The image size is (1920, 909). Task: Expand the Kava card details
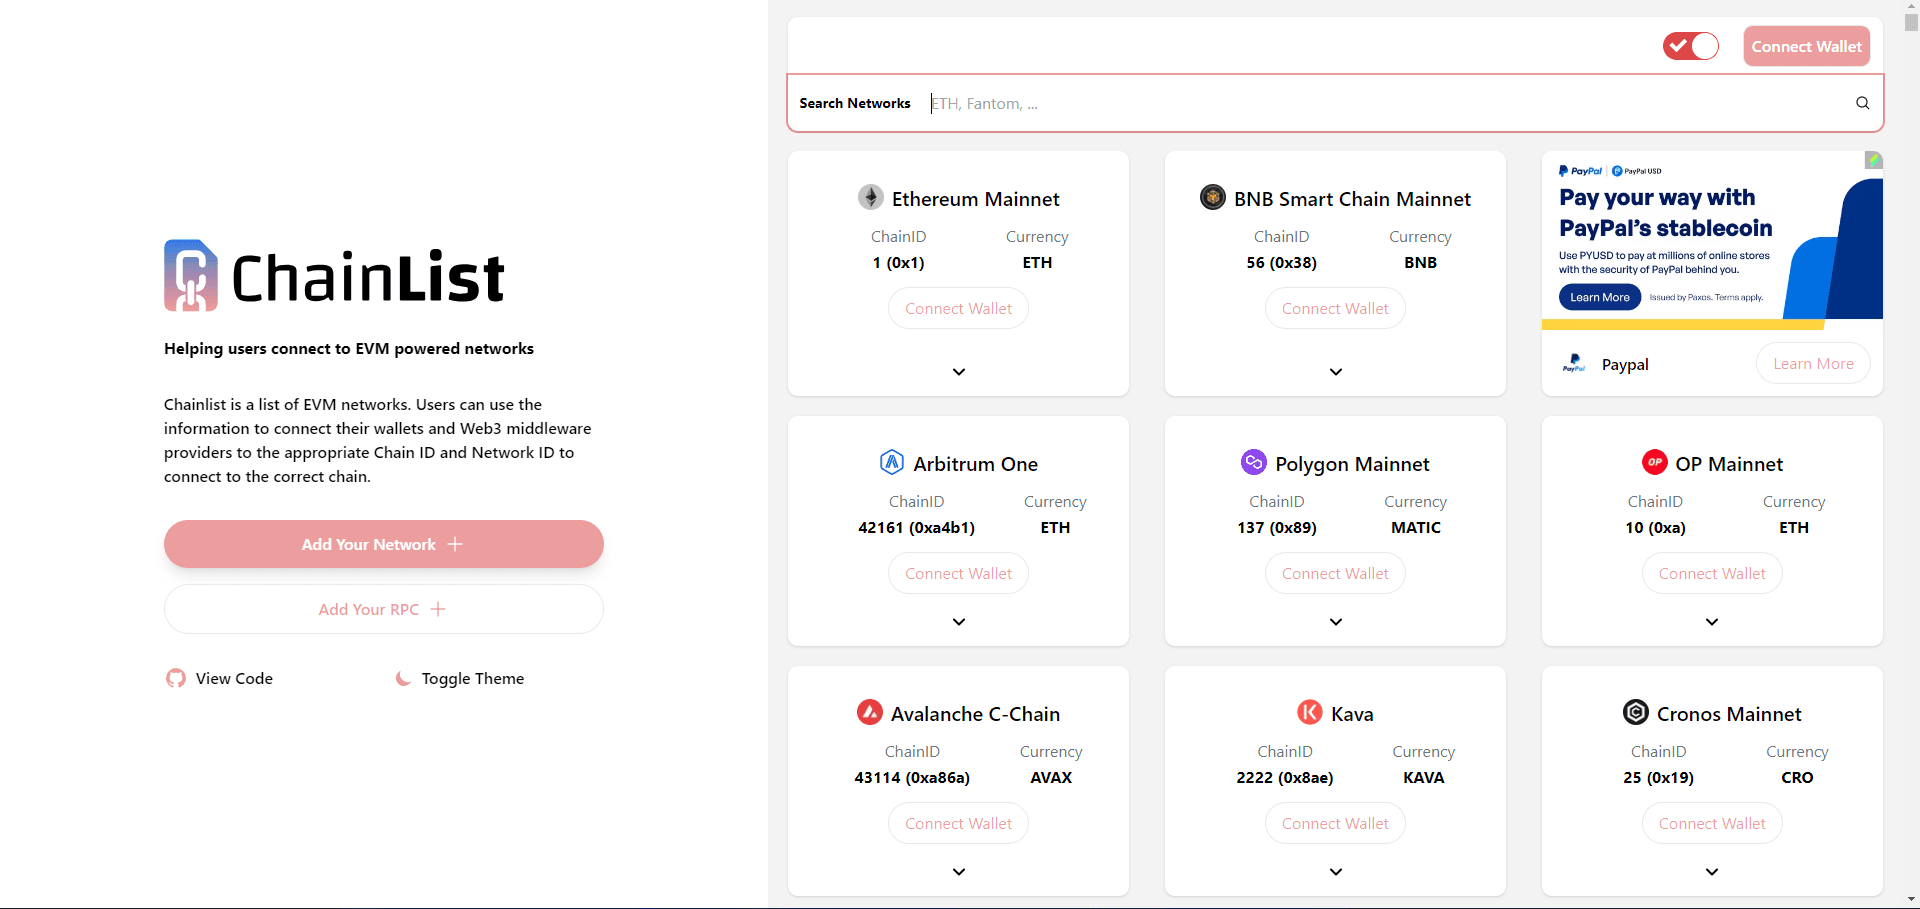click(1336, 872)
